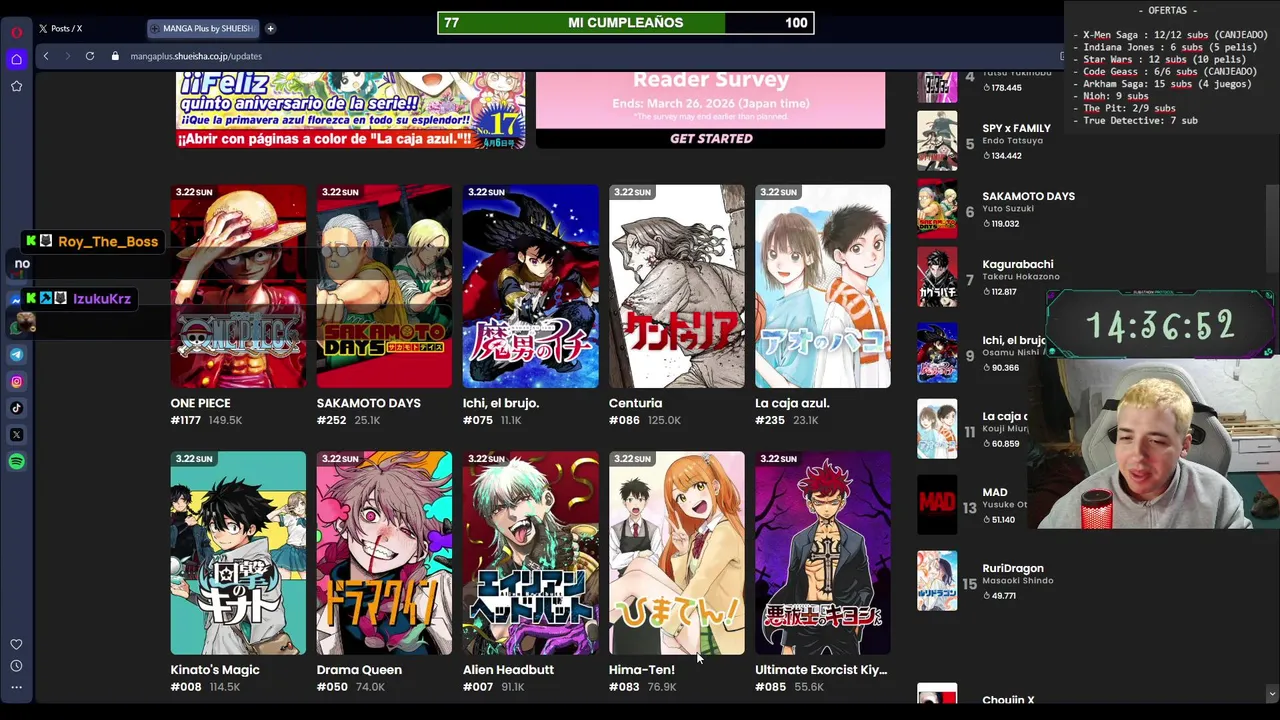This screenshot has width=1280, height=720.
Task: Go back with the browser back arrow
Action: pos(46,56)
